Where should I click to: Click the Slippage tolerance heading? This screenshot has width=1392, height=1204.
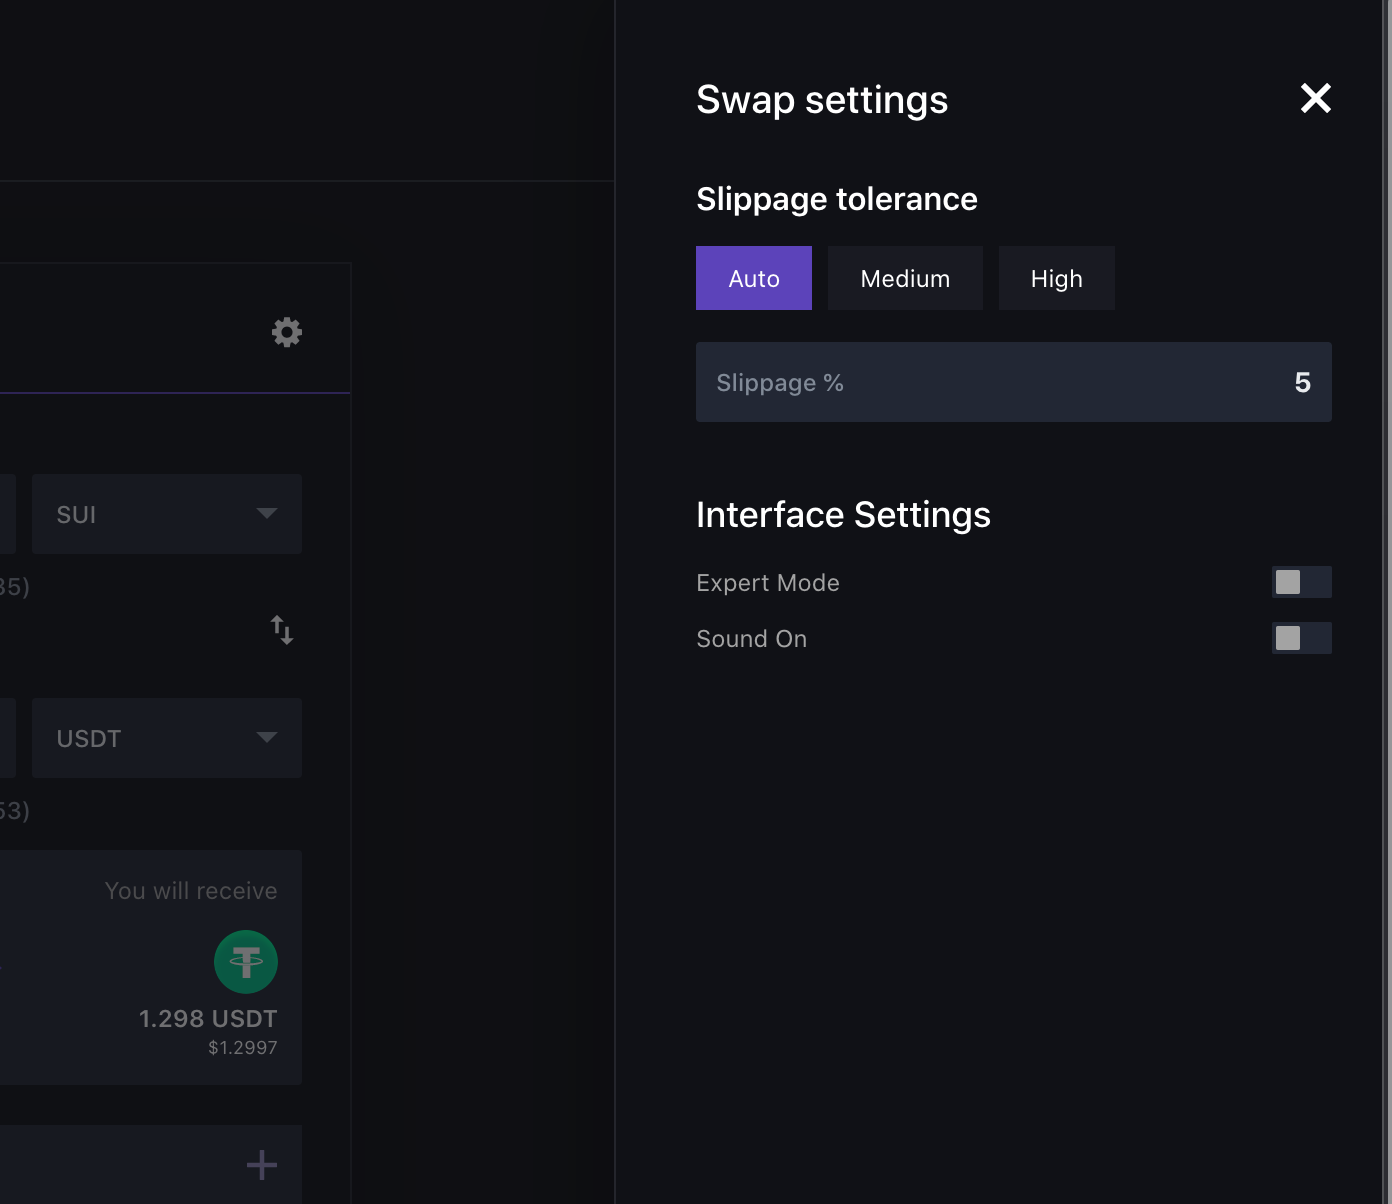[x=837, y=199]
